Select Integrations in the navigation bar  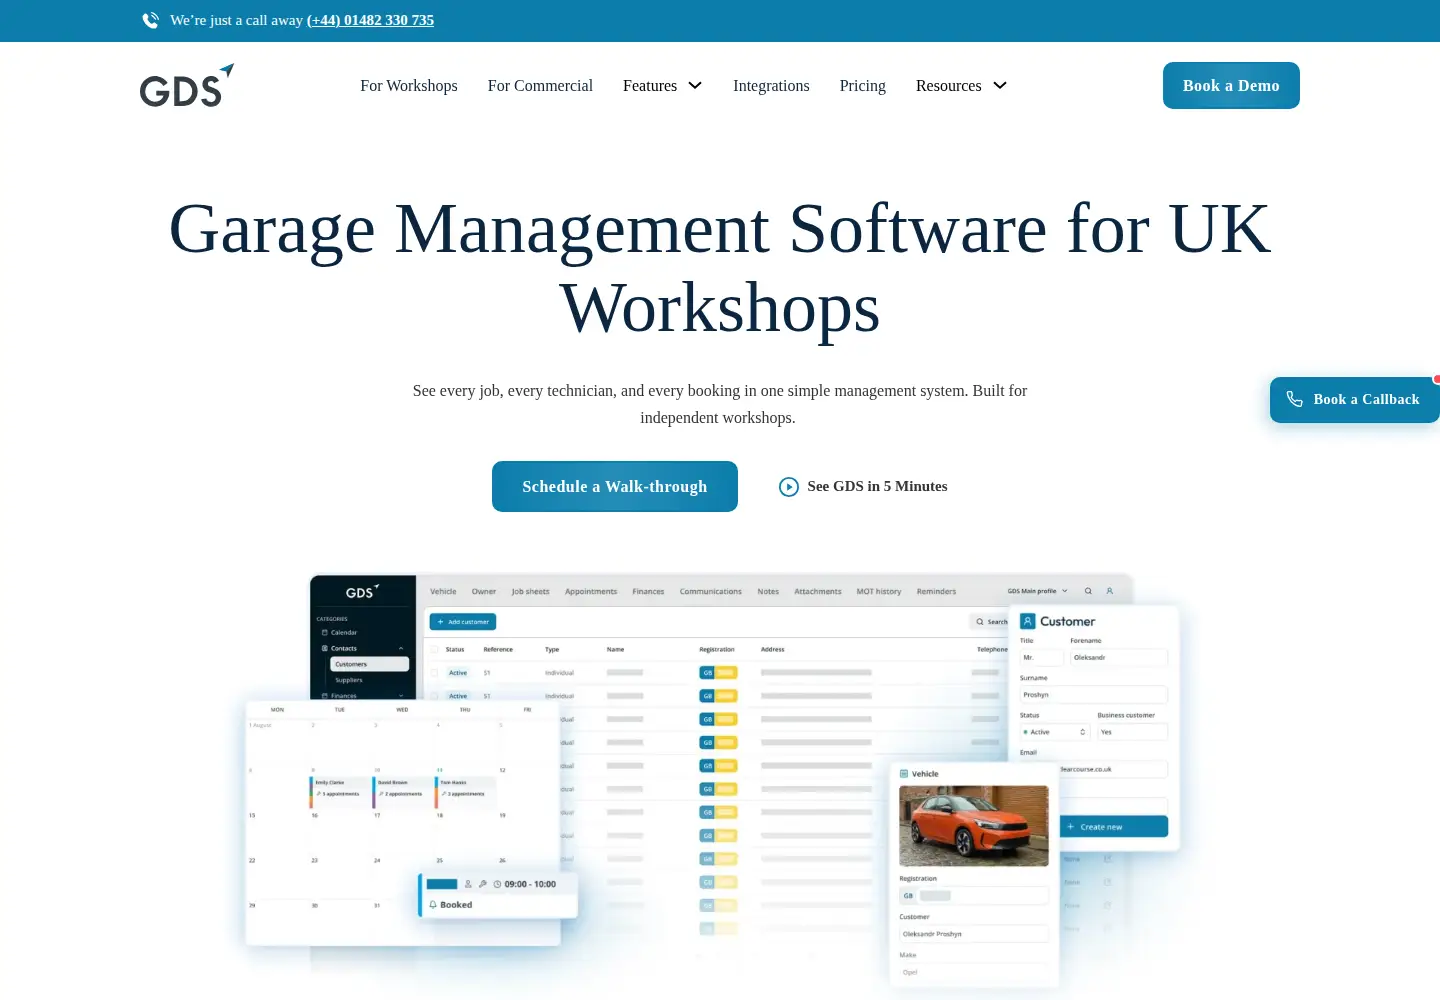point(771,86)
